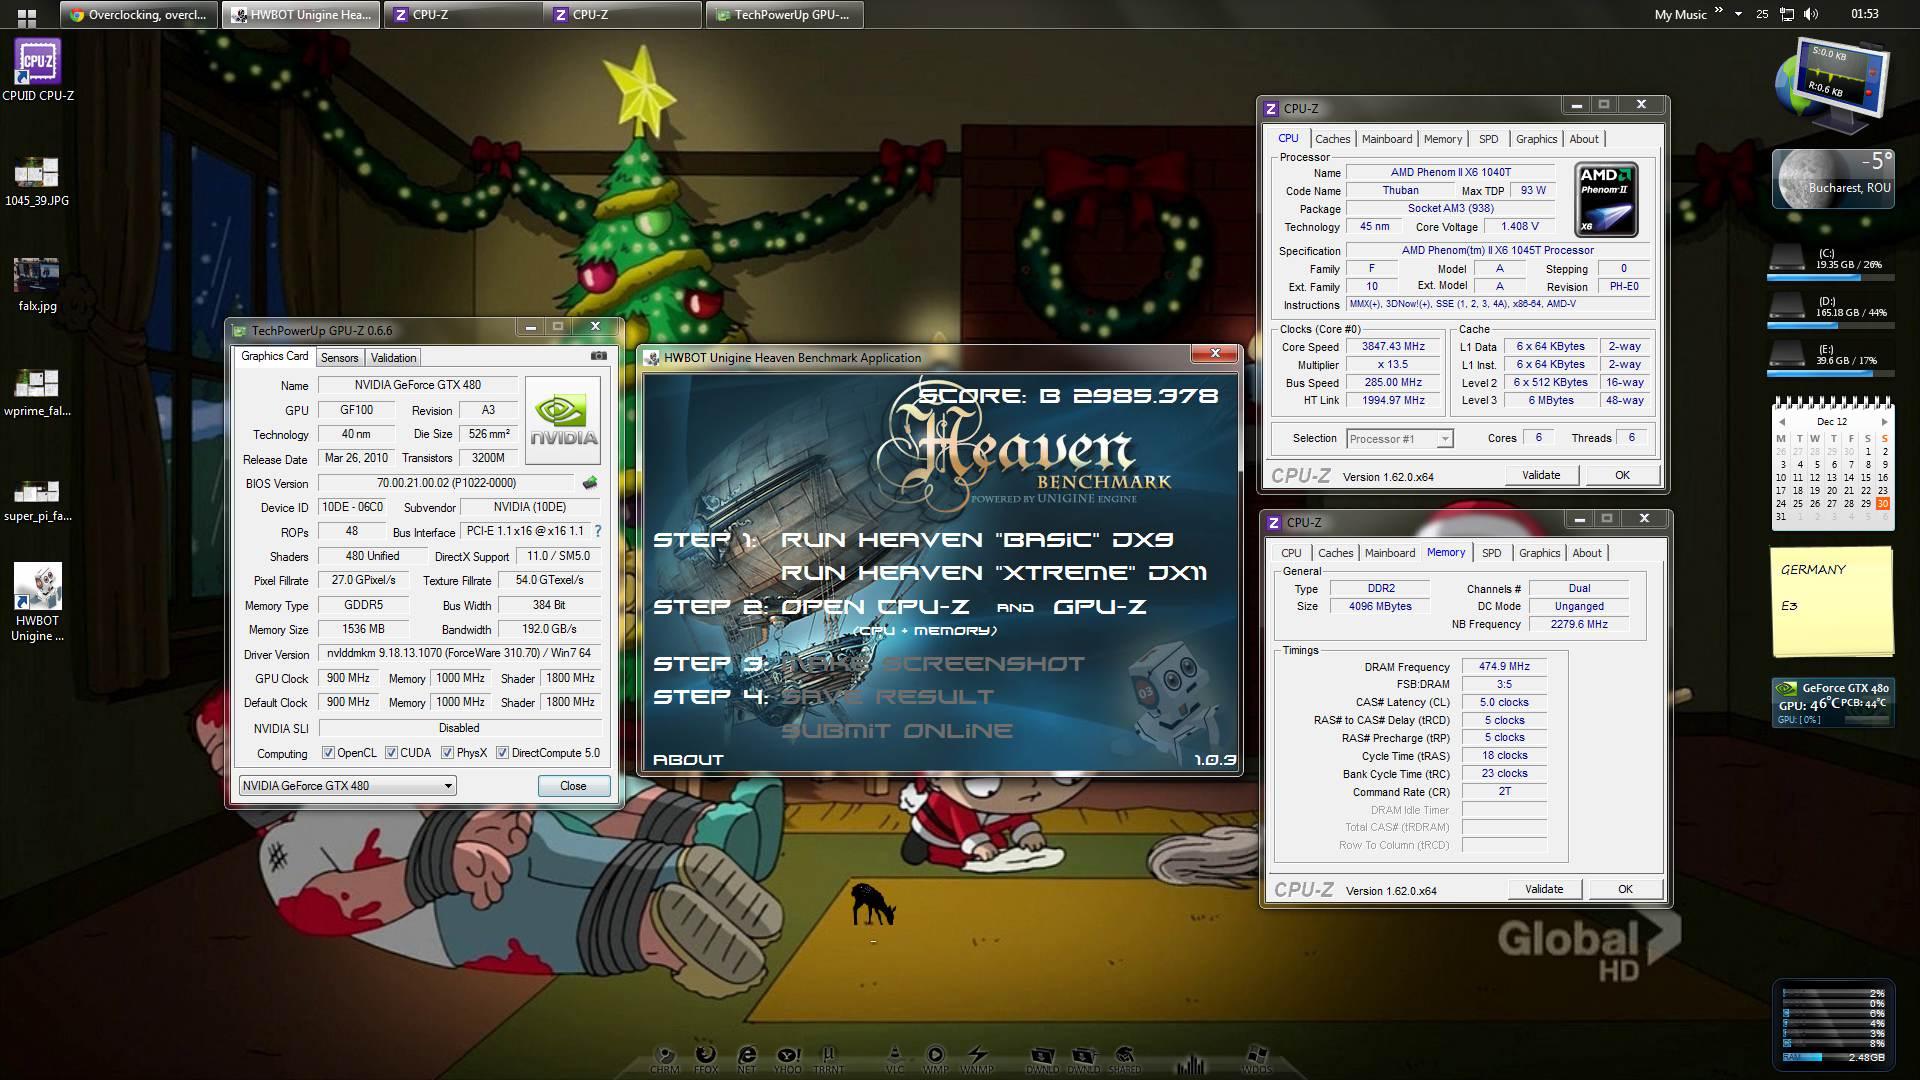
Task: Launch Windows Media Player WMP dock icon
Action: (935, 1059)
